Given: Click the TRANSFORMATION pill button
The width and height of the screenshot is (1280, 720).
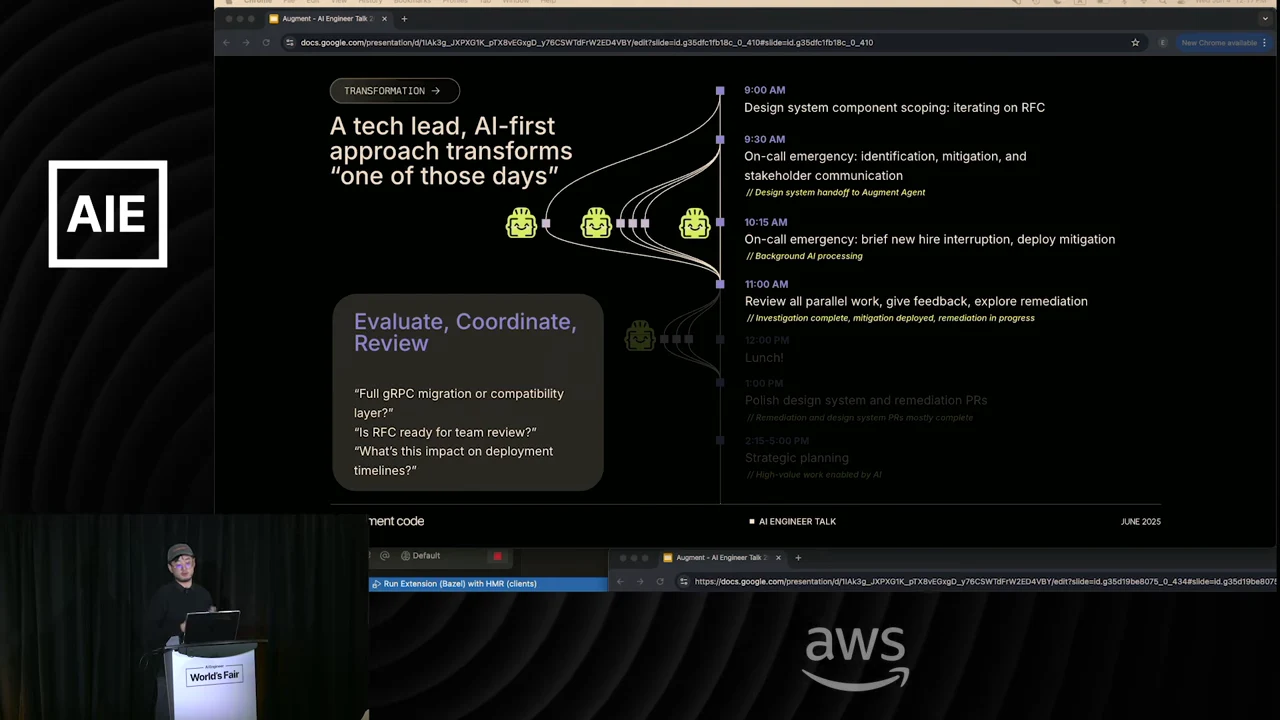Looking at the screenshot, I should [395, 91].
